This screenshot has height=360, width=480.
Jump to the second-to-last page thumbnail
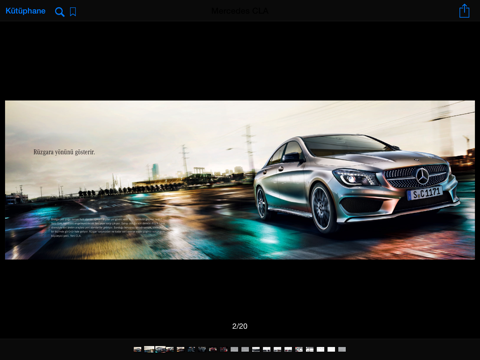pyautogui.click(x=331, y=349)
